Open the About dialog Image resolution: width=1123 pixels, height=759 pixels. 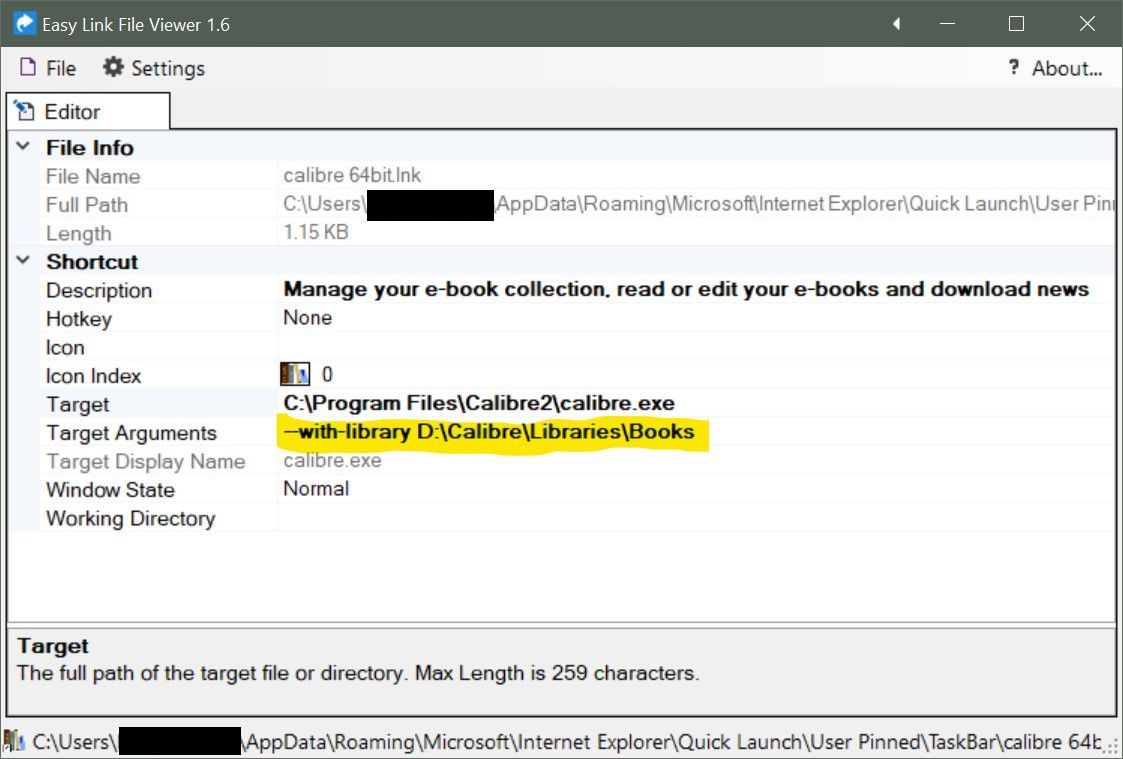point(1055,68)
